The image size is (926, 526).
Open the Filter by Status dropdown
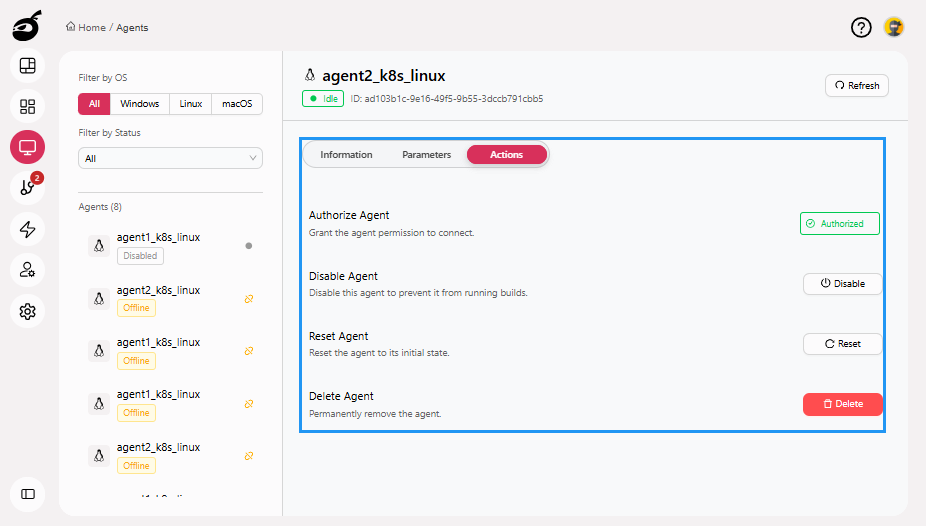click(x=170, y=158)
